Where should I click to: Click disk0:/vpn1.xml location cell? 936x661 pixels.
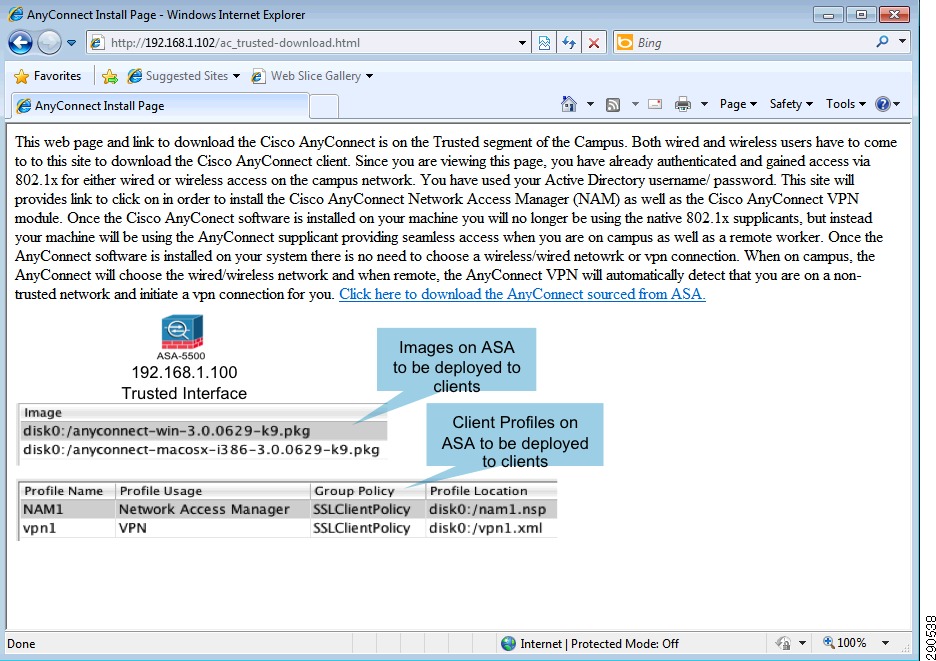(491, 528)
